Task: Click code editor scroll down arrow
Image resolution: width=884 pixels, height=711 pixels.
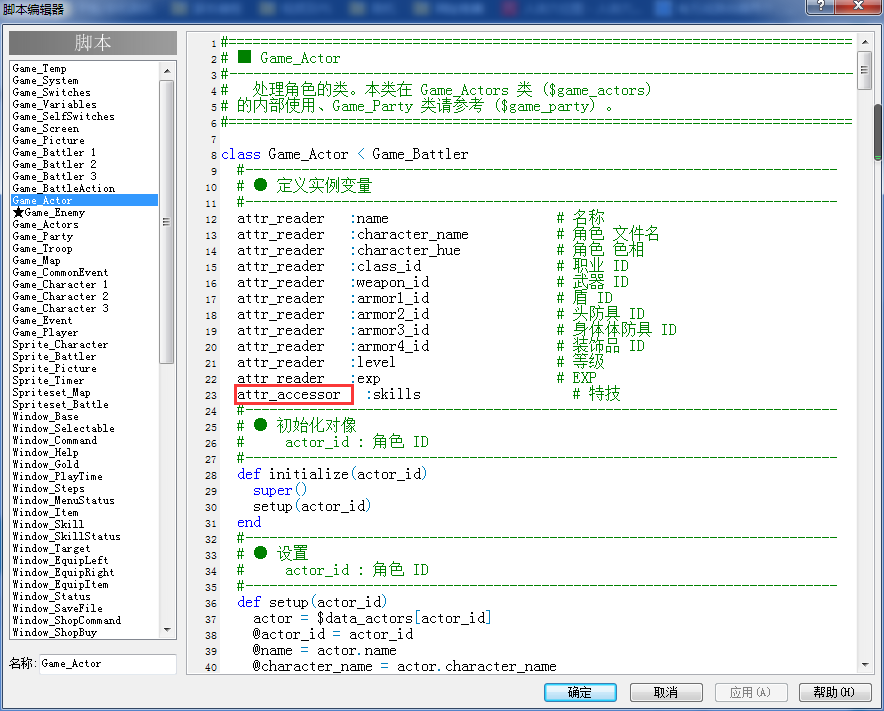Action: [865, 665]
